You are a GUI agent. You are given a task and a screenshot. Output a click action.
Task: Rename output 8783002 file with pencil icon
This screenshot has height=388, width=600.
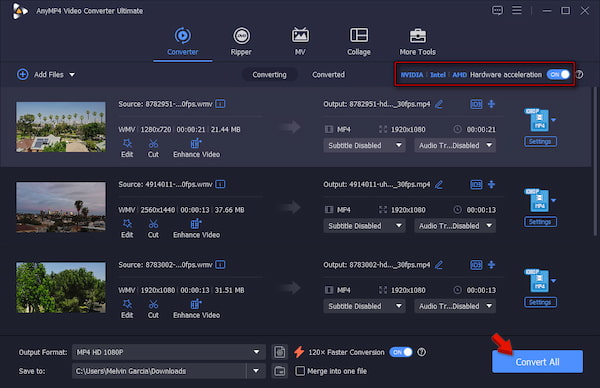click(x=439, y=265)
